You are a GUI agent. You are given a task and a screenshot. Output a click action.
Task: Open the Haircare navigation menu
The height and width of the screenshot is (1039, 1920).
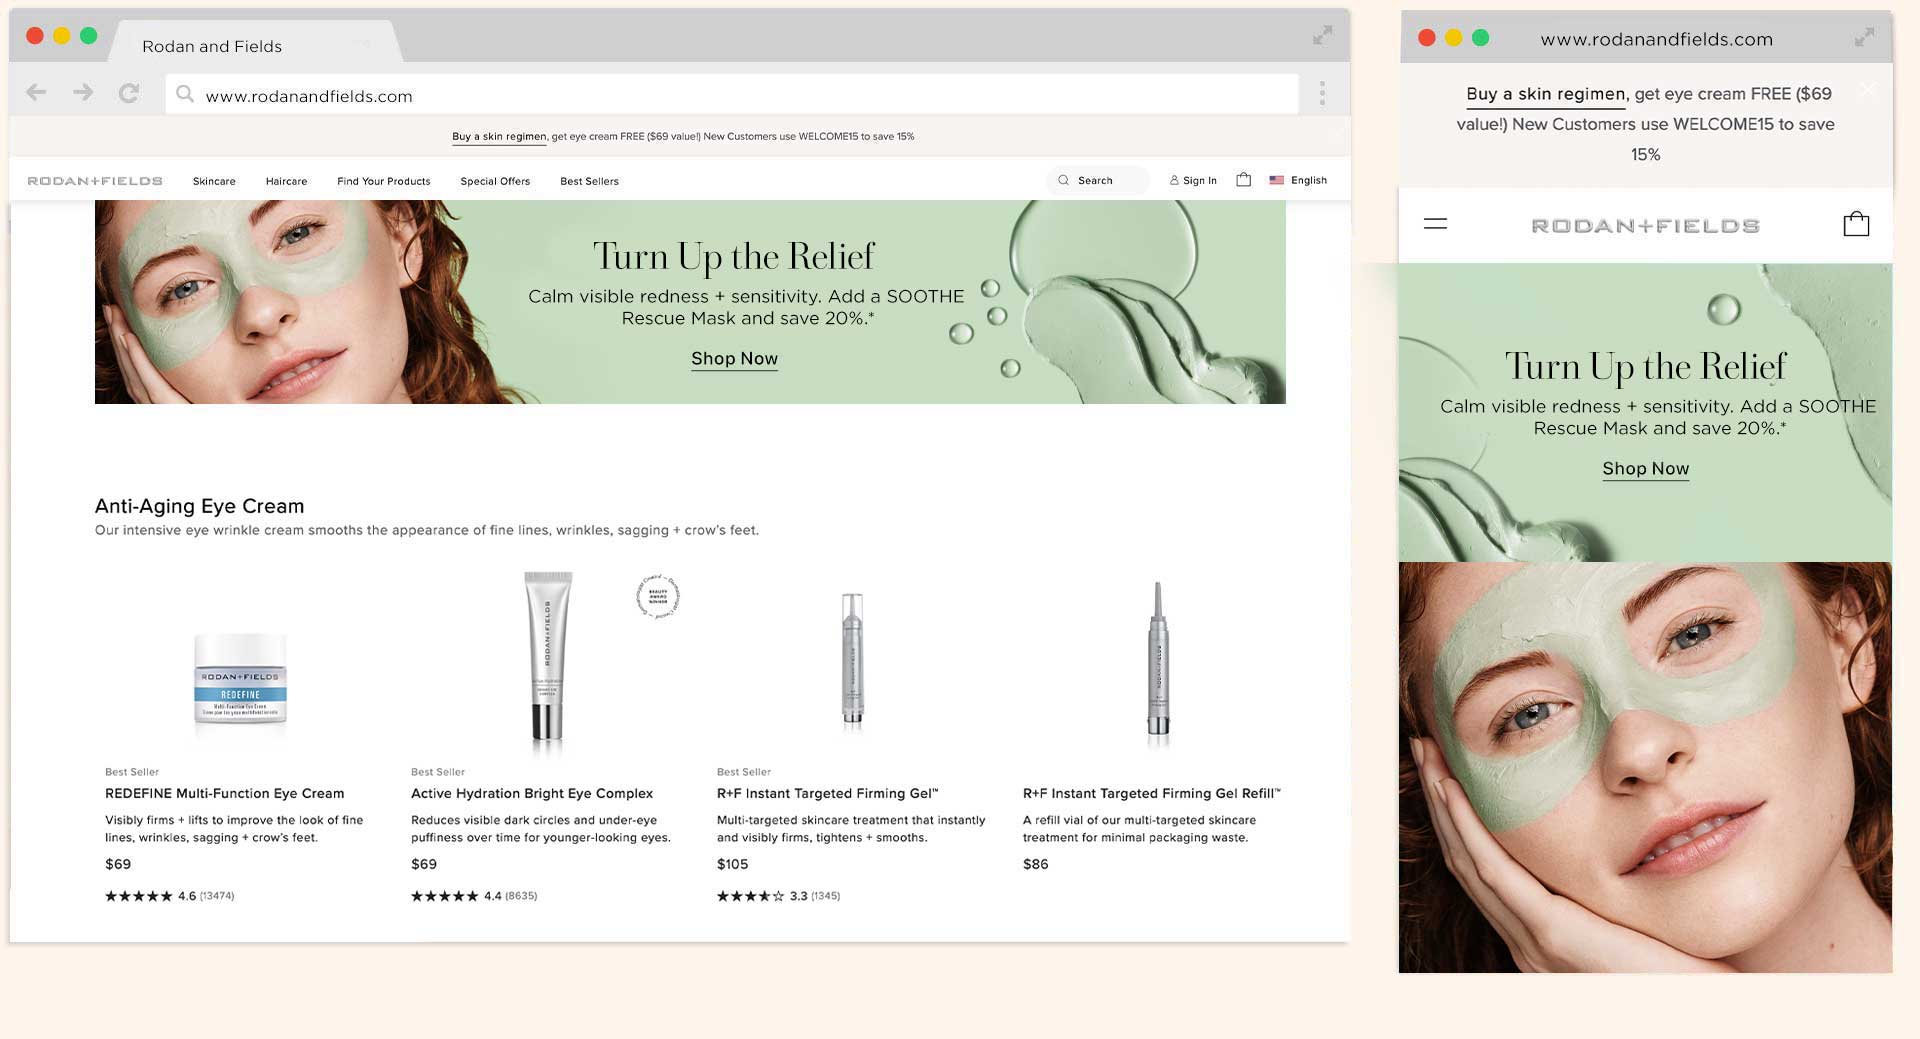click(x=286, y=182)
